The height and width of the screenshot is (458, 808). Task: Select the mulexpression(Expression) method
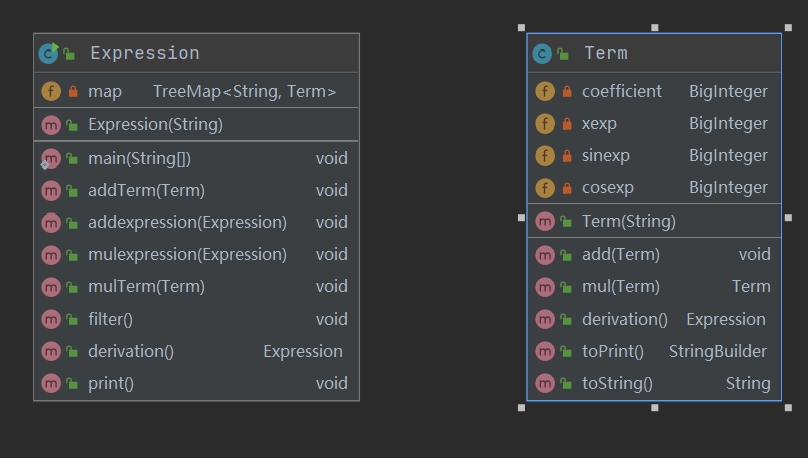187,254
